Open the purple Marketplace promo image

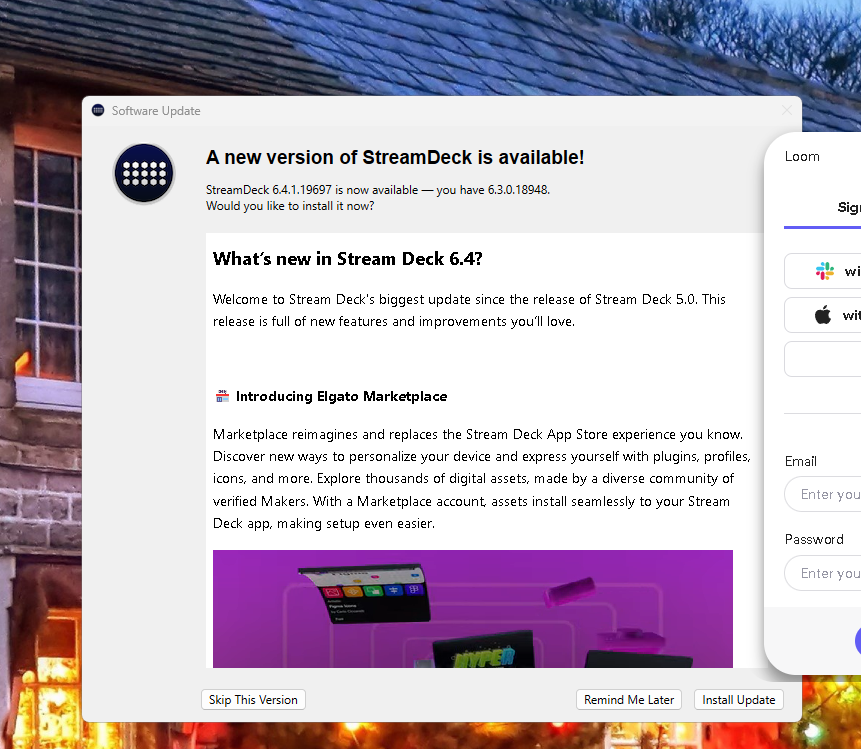pos(473,609)
